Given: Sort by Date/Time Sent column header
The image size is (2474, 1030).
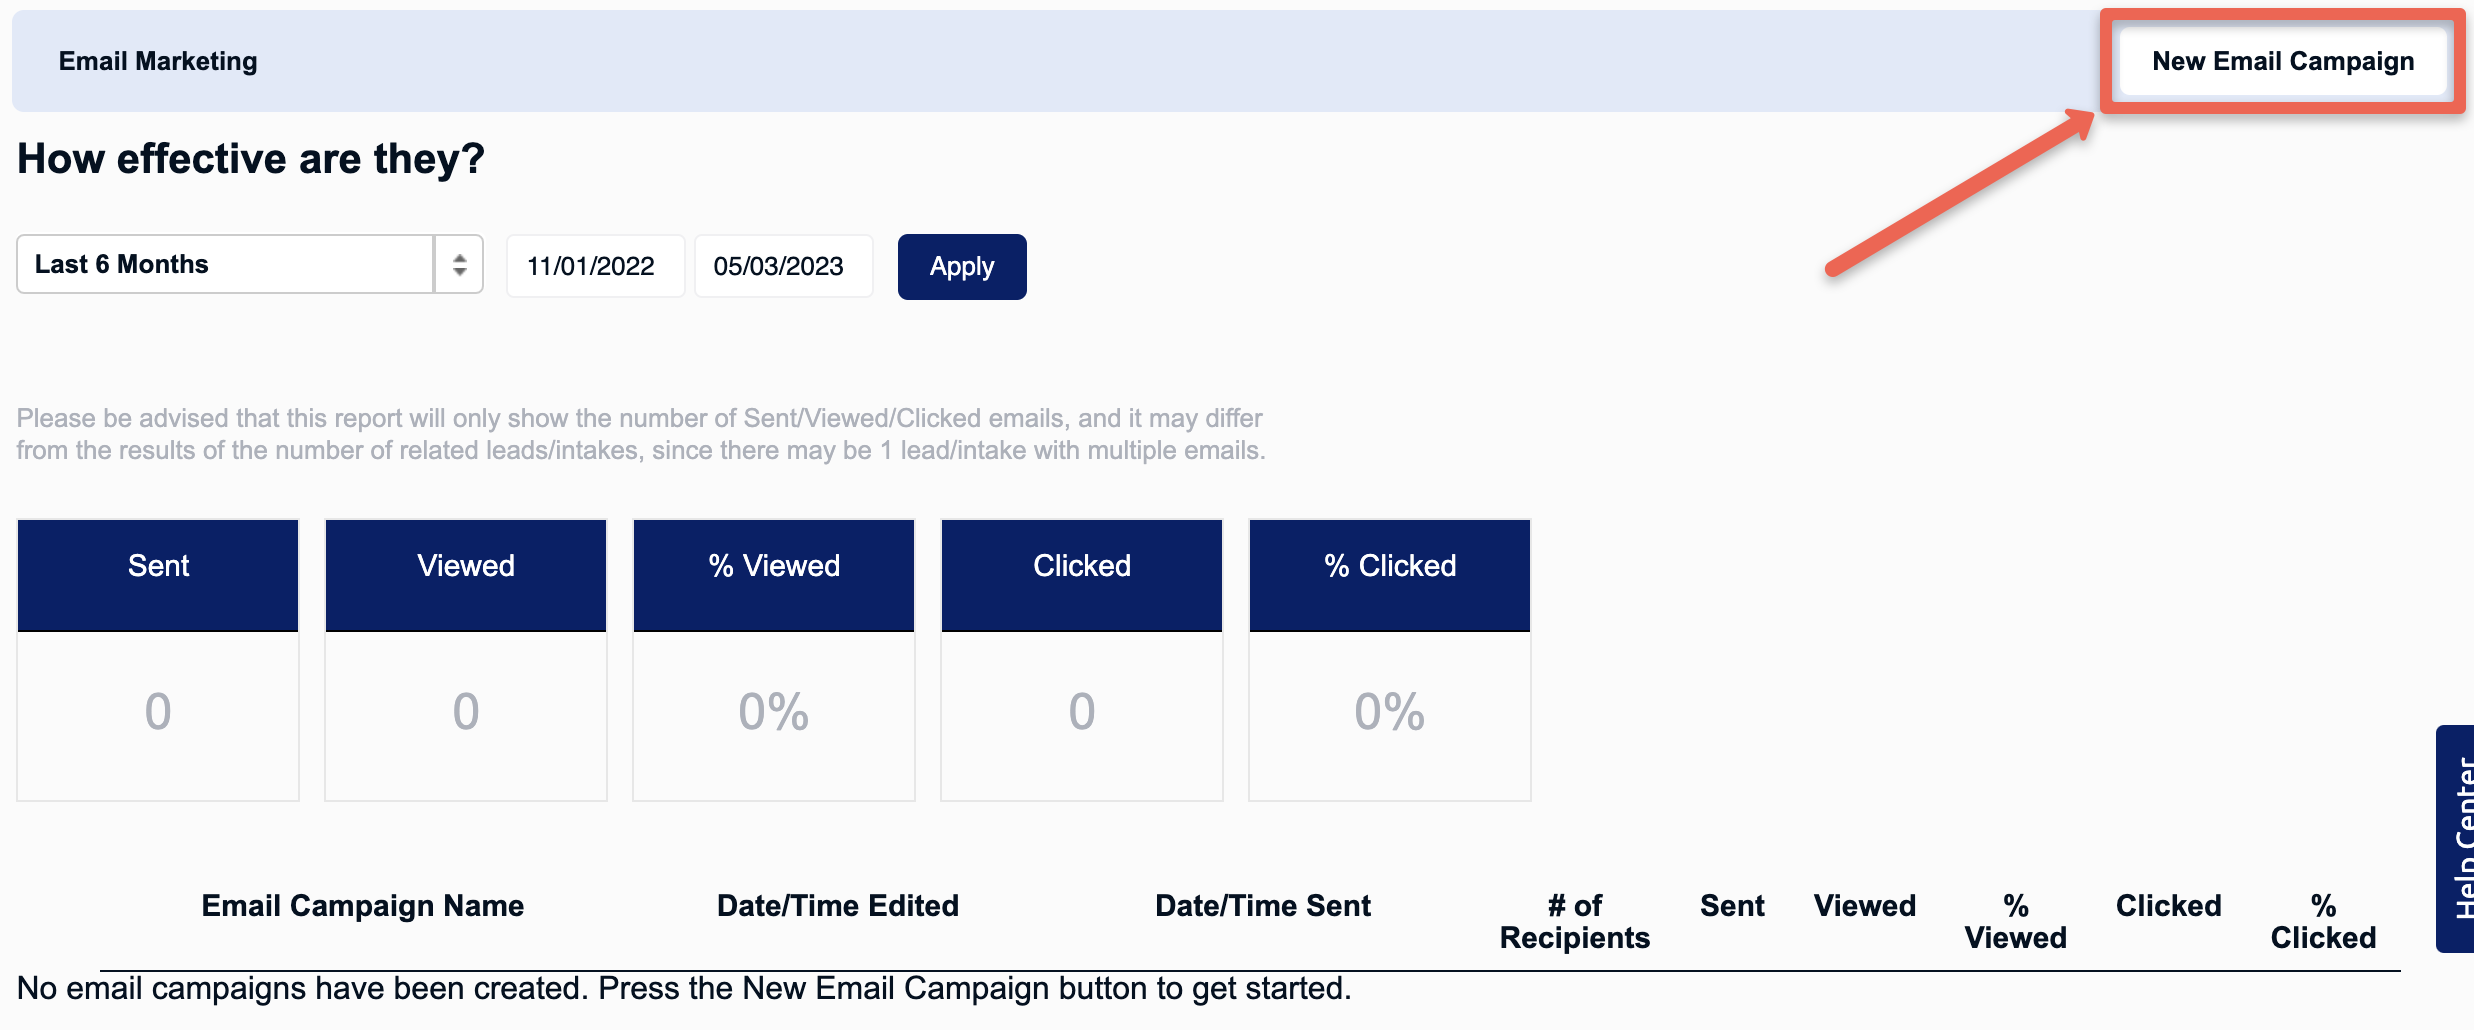Looking at the screenshot, I should [x=1263, y=906].
